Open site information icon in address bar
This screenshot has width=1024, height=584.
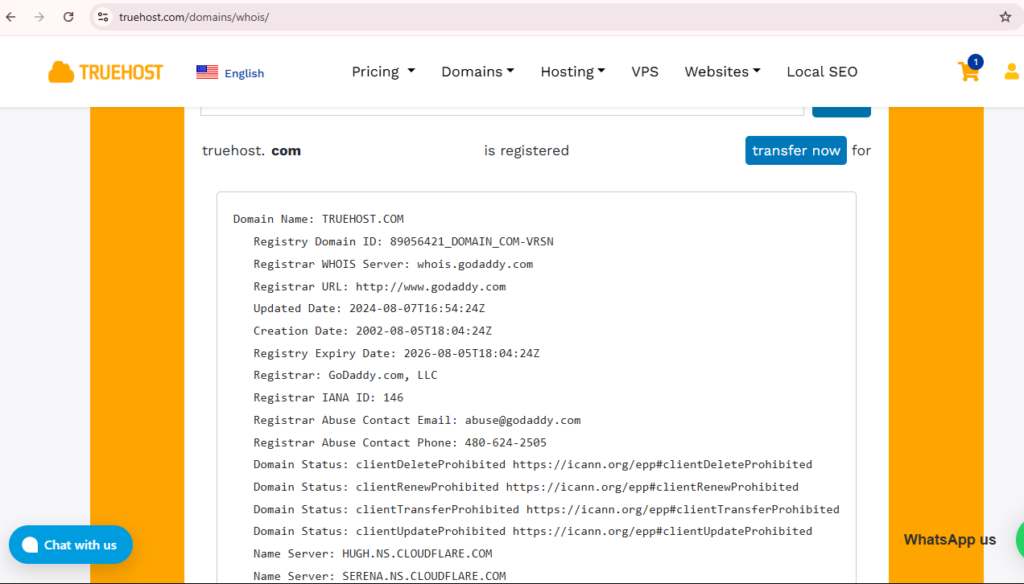click(x=103, y=17)
